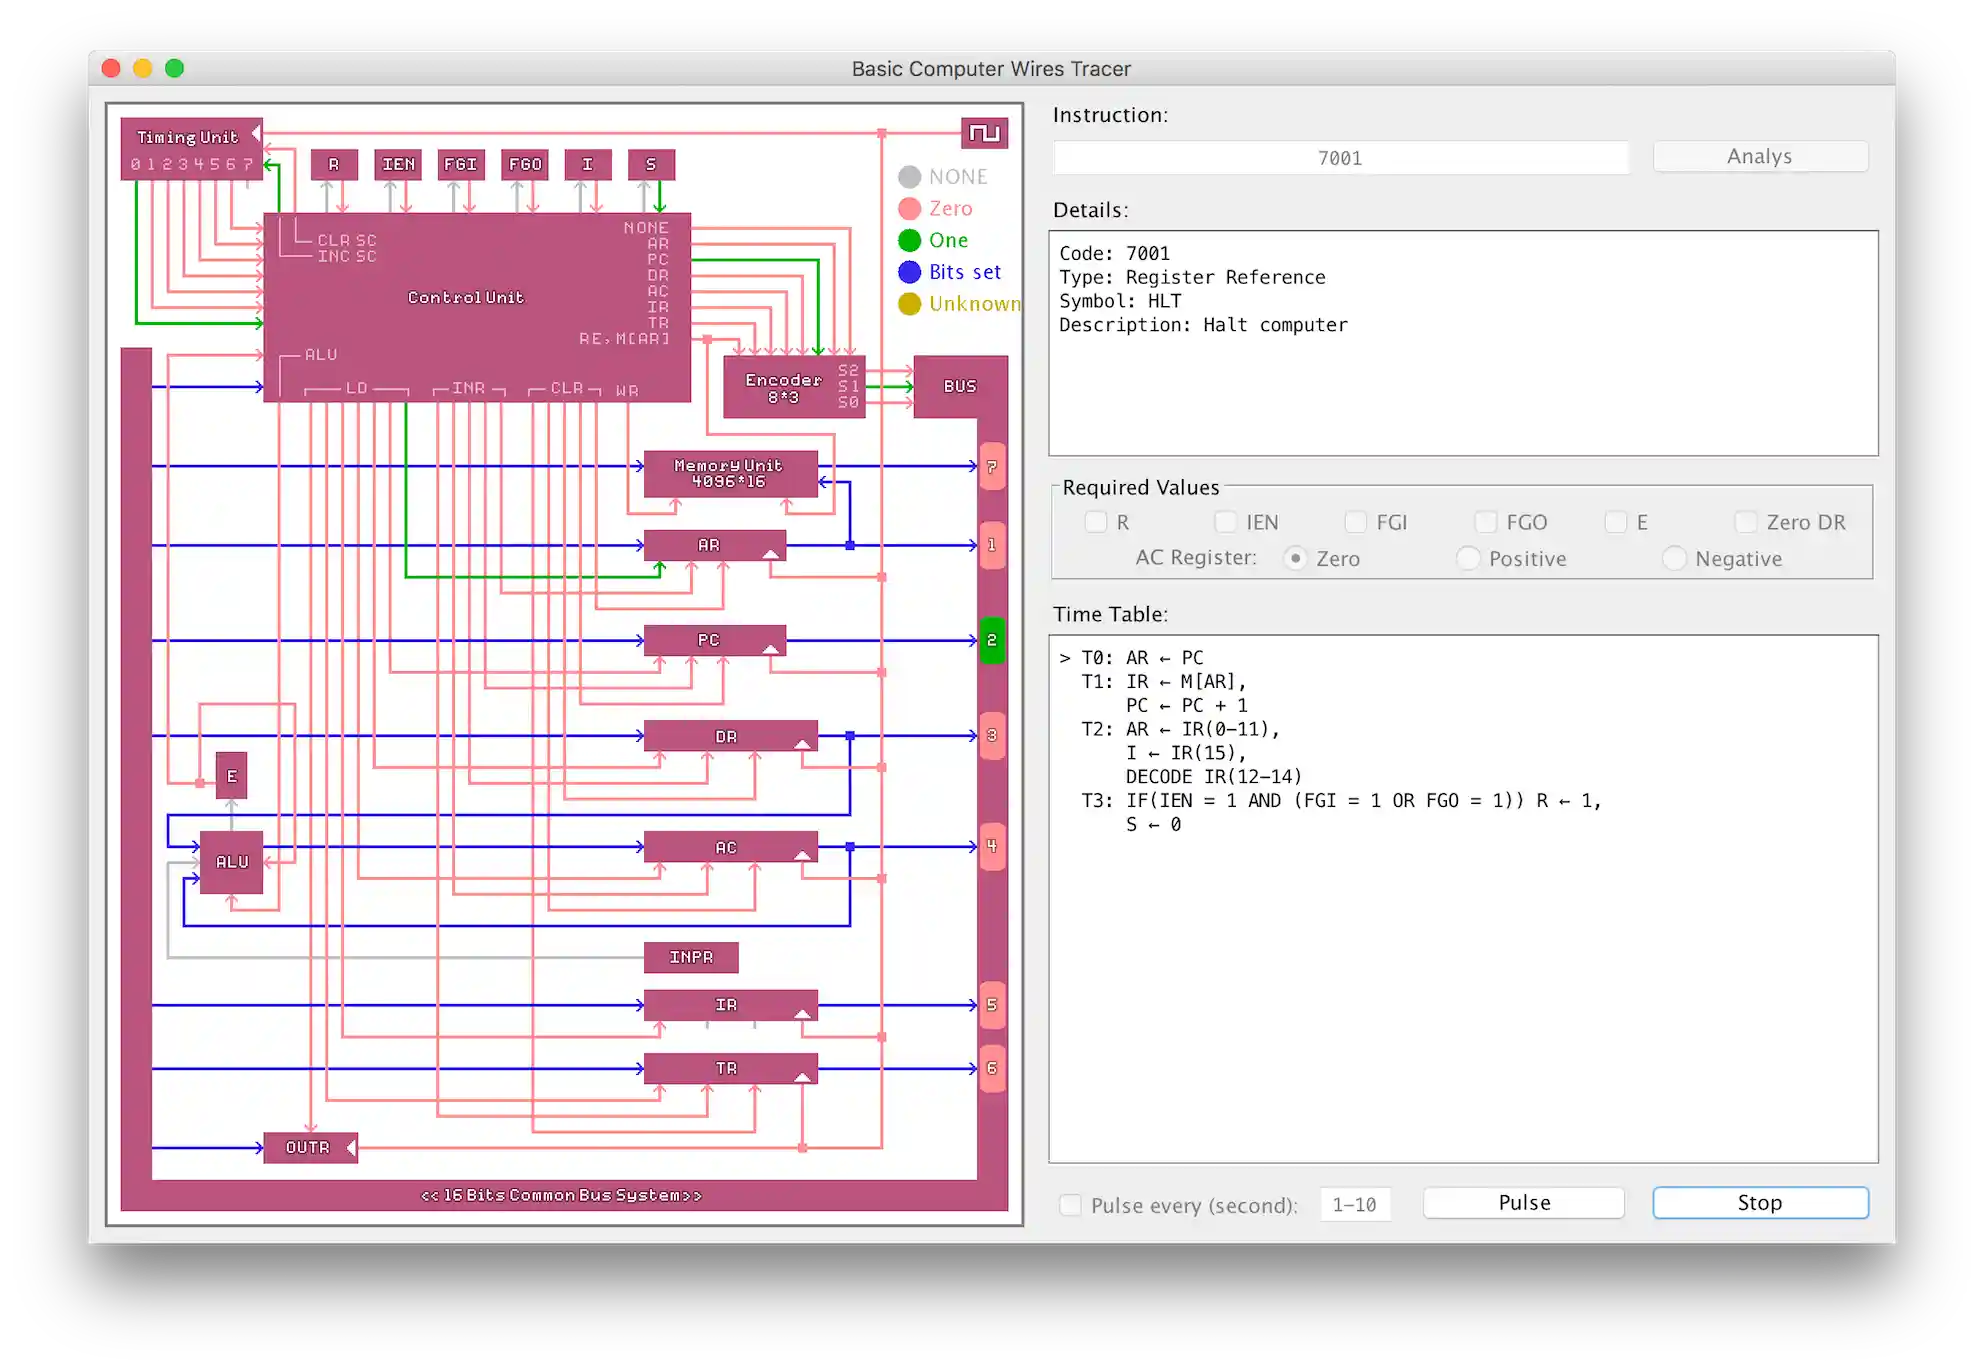Image resolution: width=1984 pixels, height=1370 pixels.
Task: Enable the IEN required value checkbox
Action: pos(1226,522)
